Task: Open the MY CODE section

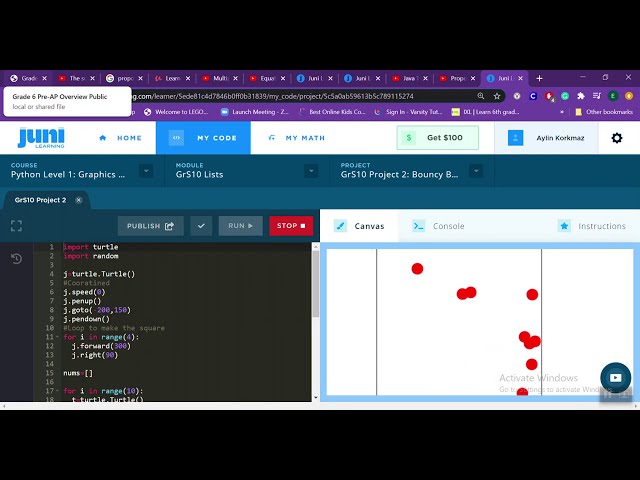Action: [x=203, y=138]
